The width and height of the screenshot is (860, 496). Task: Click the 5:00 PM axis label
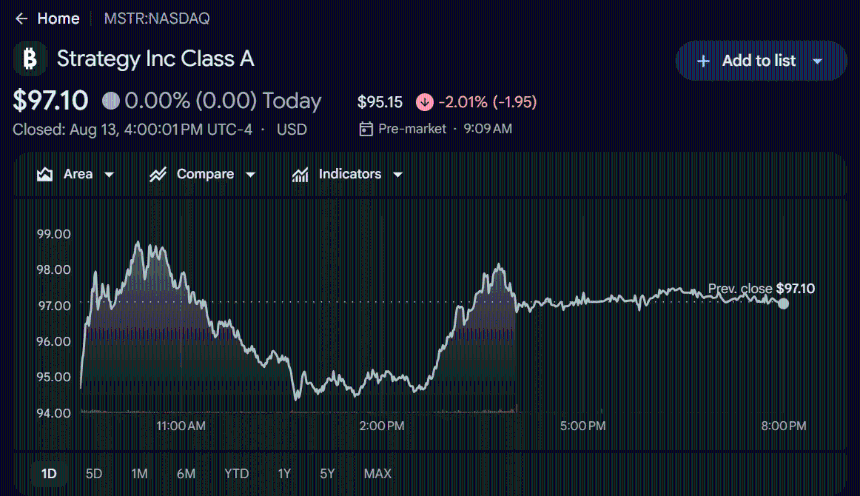(582, 426)
